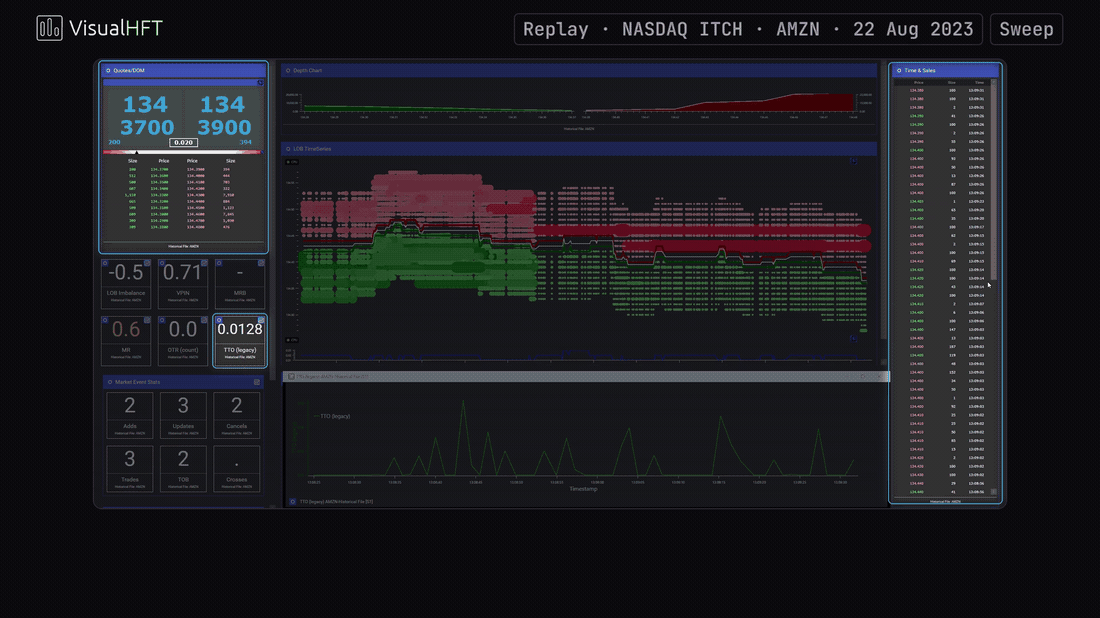Click the VPIN tile settings icon
The height and width of the screenshot is (618, 1100).
click(162, 263)
